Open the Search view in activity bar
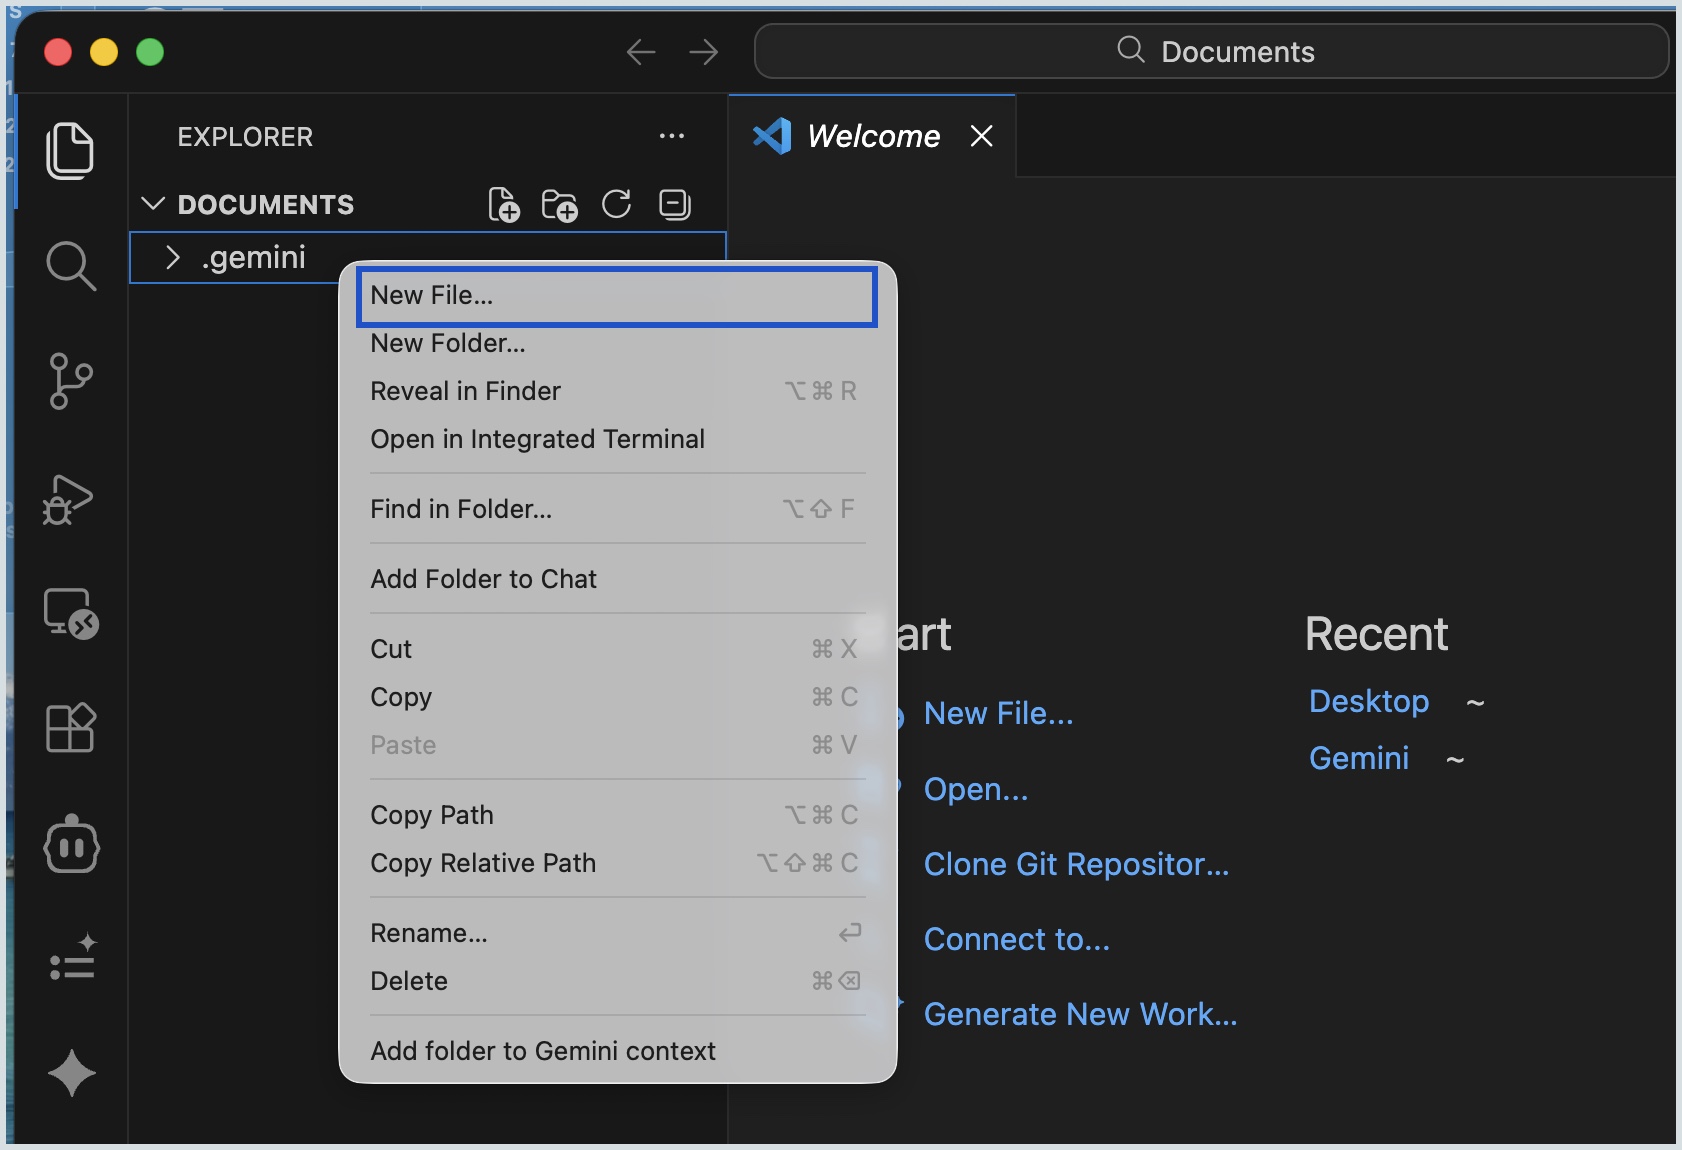 tap(70, 266)
